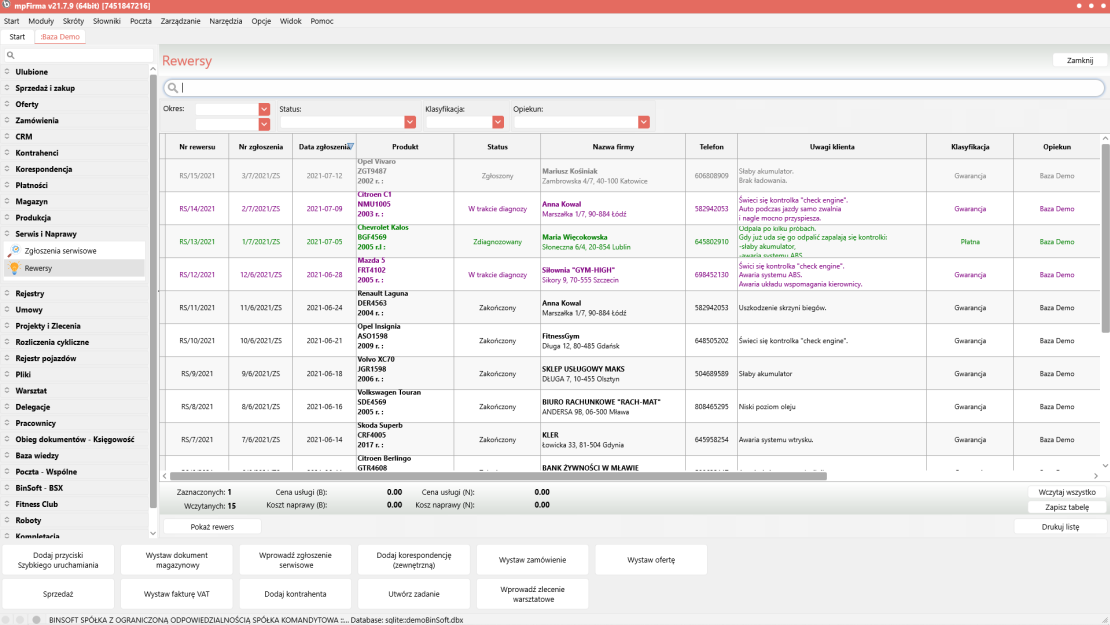Screen dimensions: 1110x625
Task: Open the upper Okres dropdown
Action: [264, 109]
